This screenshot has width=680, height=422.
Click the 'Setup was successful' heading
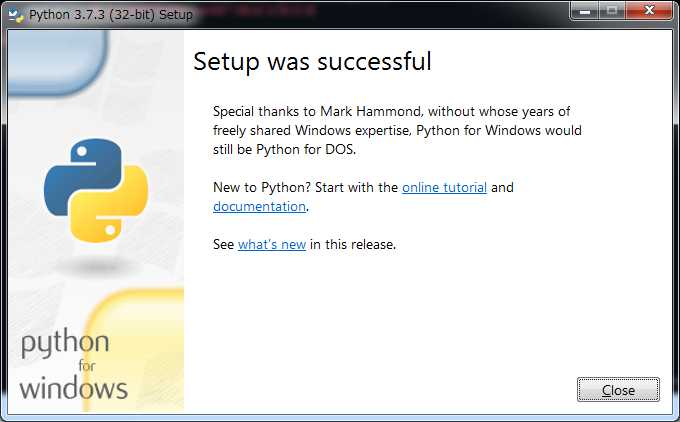tap(312, 61)
